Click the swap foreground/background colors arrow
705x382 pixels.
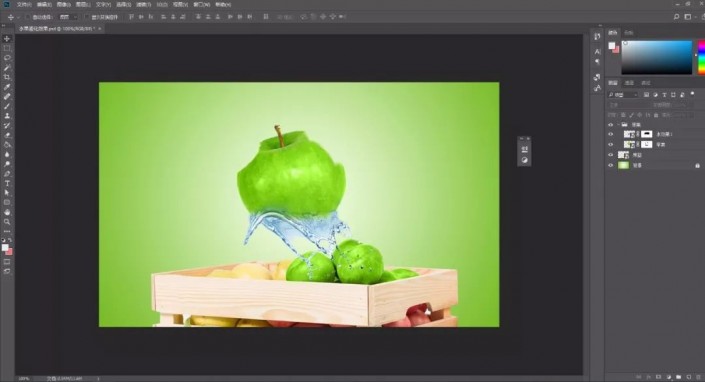pos(10,240)
